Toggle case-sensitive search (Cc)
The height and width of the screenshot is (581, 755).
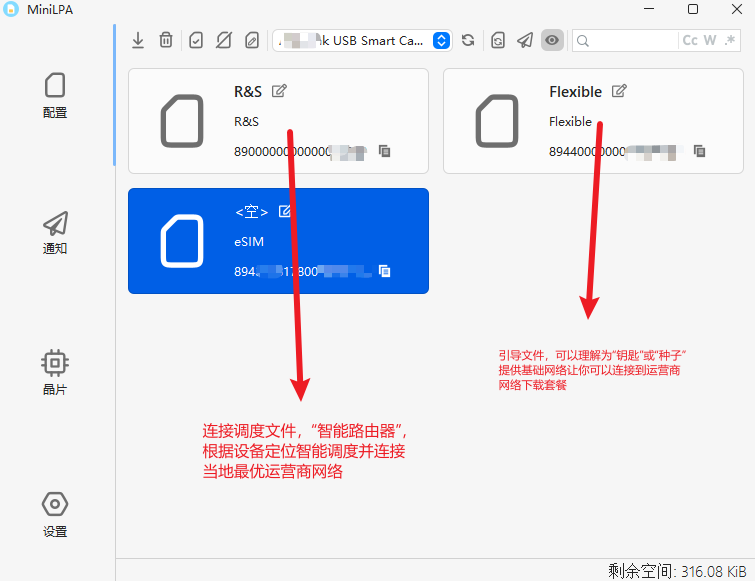click(690, 40)
